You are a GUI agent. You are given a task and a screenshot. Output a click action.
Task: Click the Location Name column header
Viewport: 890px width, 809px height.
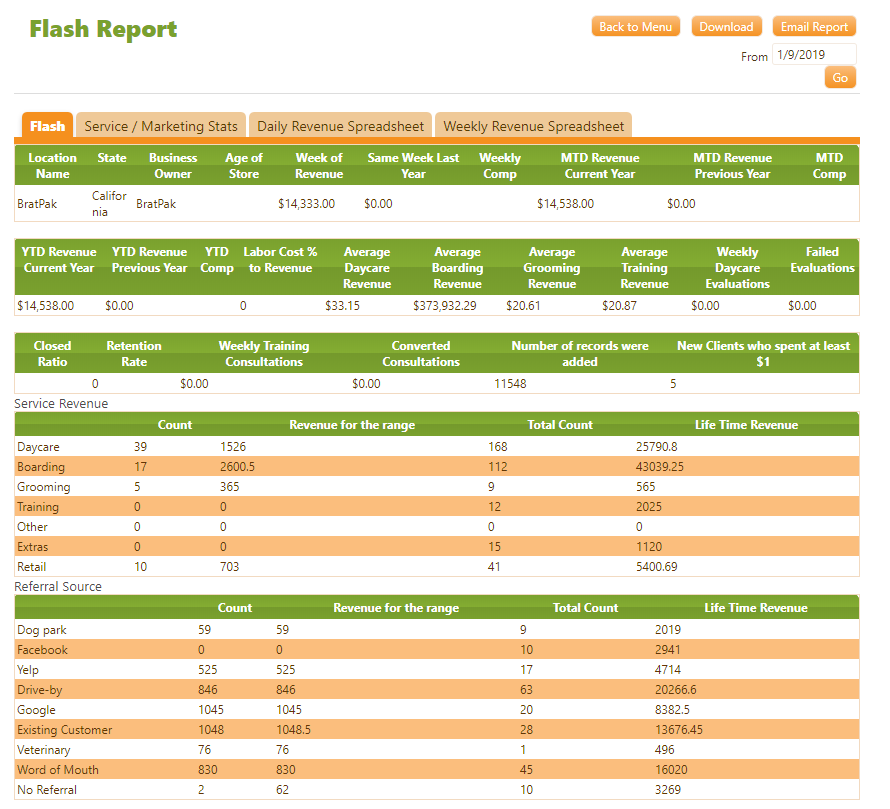(52, 166)
